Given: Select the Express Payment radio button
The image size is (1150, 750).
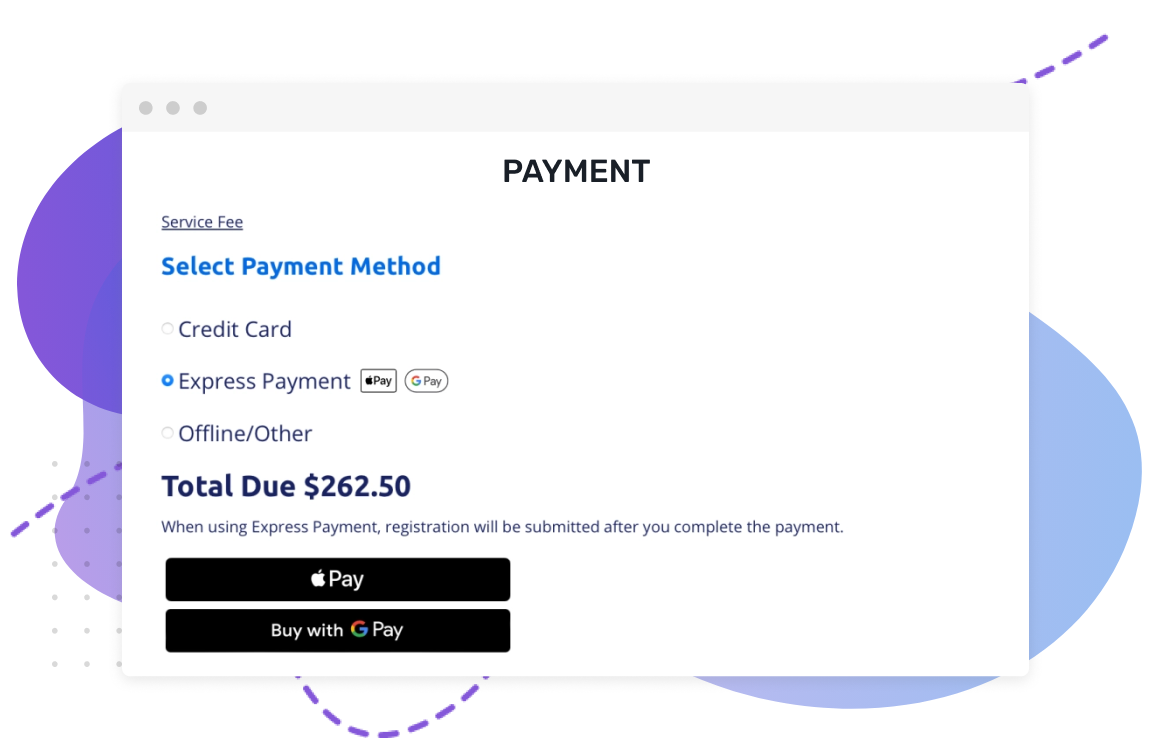Looking at the screenshot, I should (x=167, y=380).
